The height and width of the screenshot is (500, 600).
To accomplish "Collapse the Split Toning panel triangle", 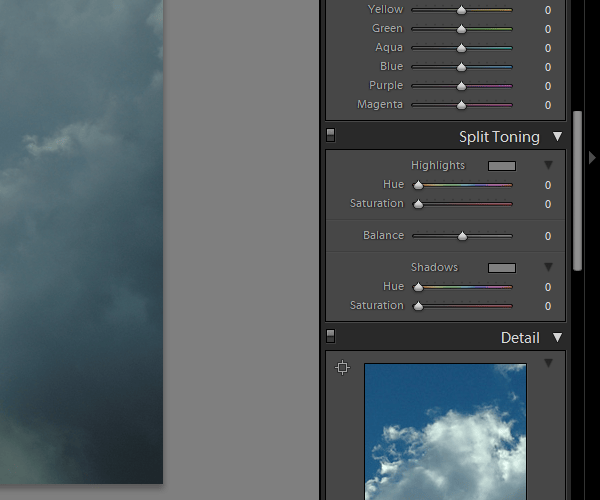I will click(x=557, y=137).
